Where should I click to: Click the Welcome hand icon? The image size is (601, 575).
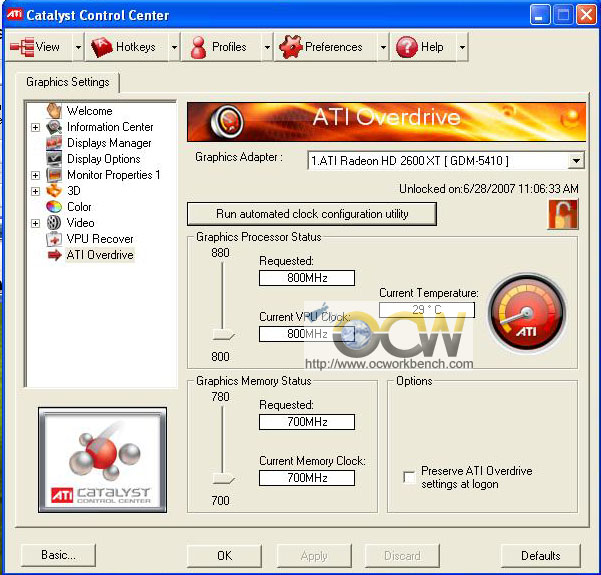tap(54, 110)
